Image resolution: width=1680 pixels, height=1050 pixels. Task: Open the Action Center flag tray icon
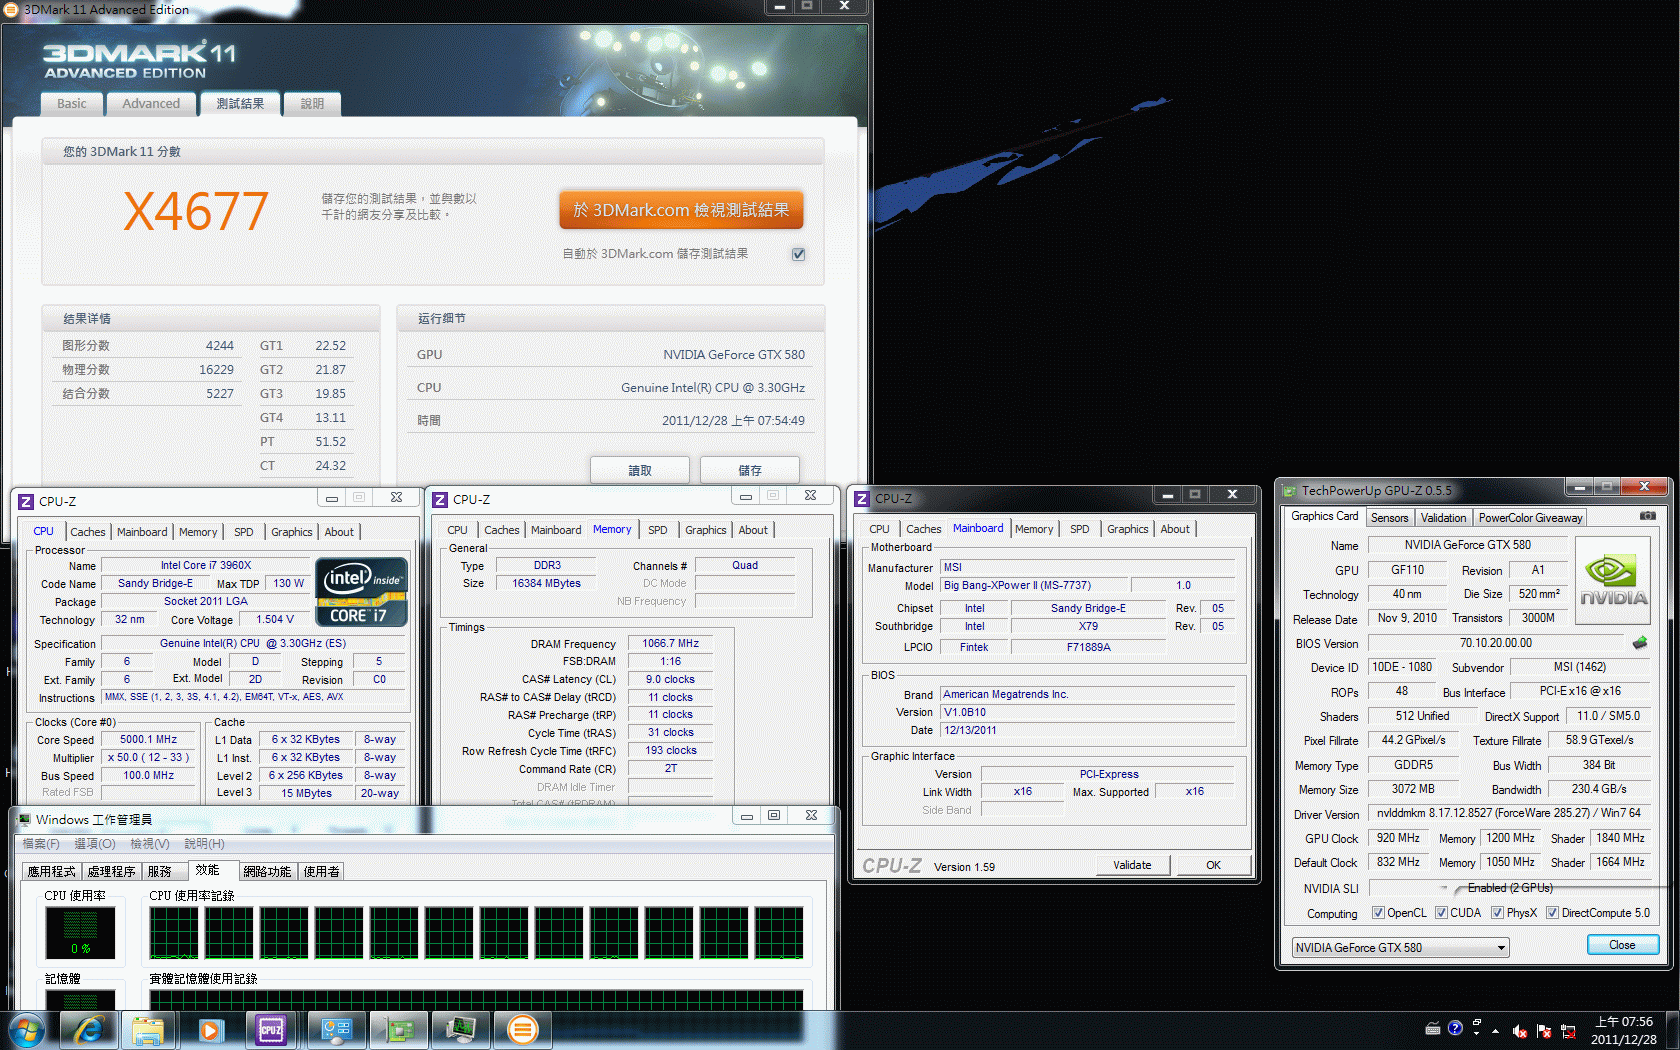click(1544, 1031)
